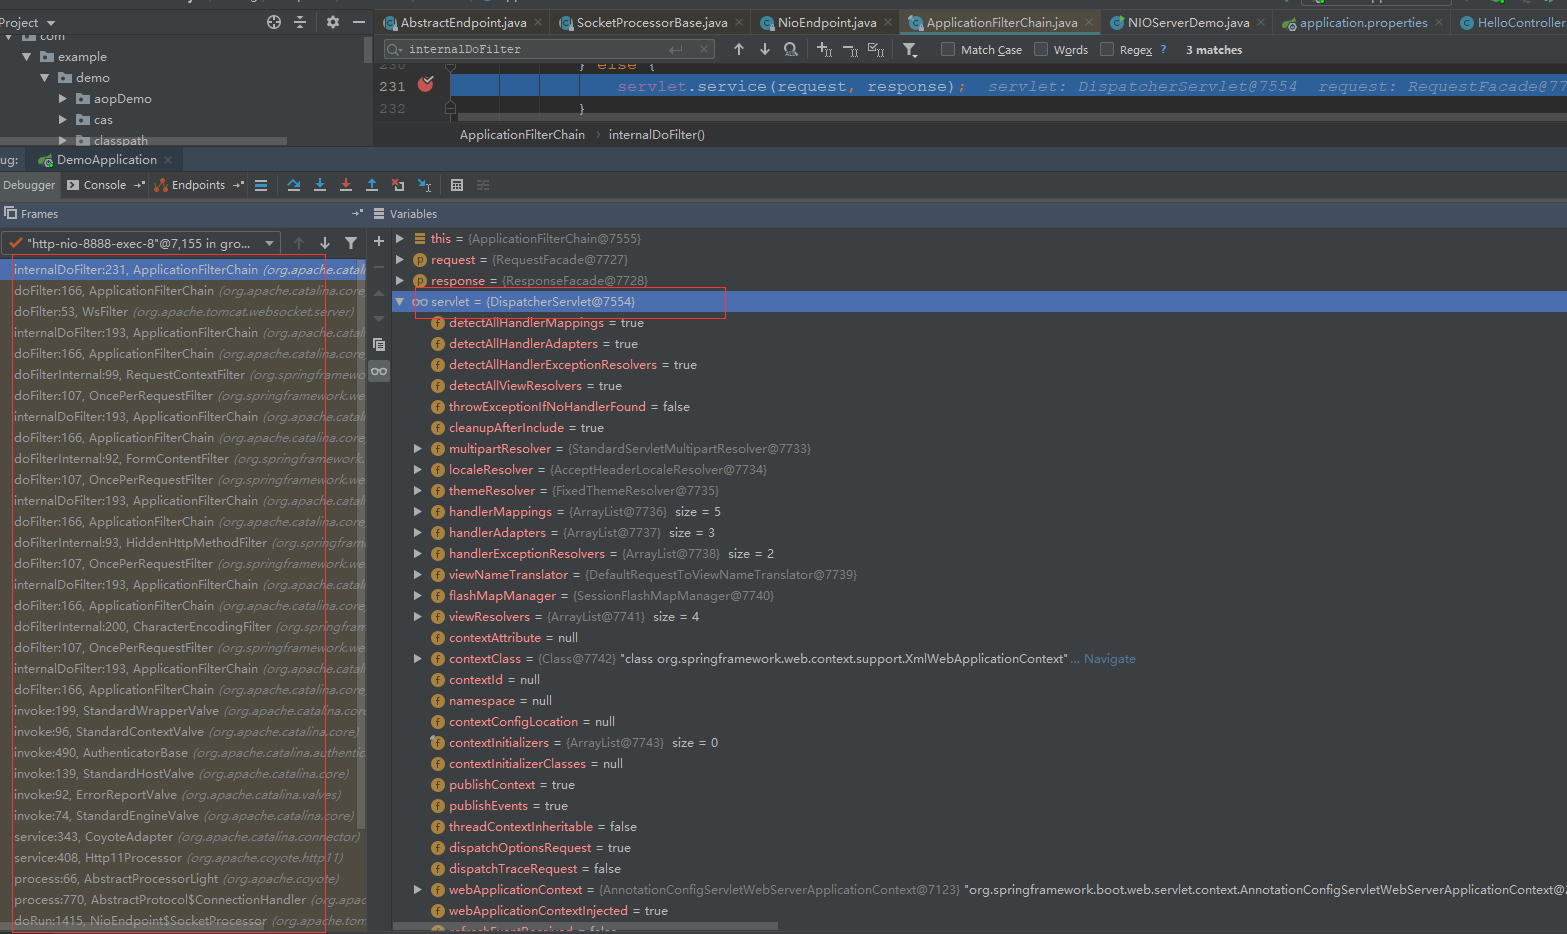Close the ApplicationFilterChain.java tab
The image size is (1567, 934).
coord(1089,22)
